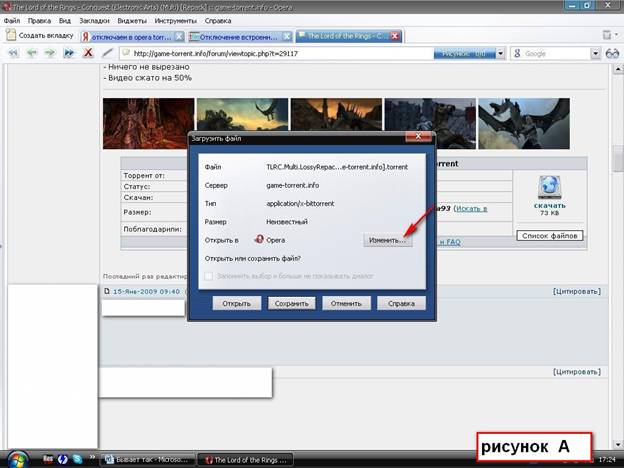
Task: Open the Google search engine dropdown
Action: (595, 53)
